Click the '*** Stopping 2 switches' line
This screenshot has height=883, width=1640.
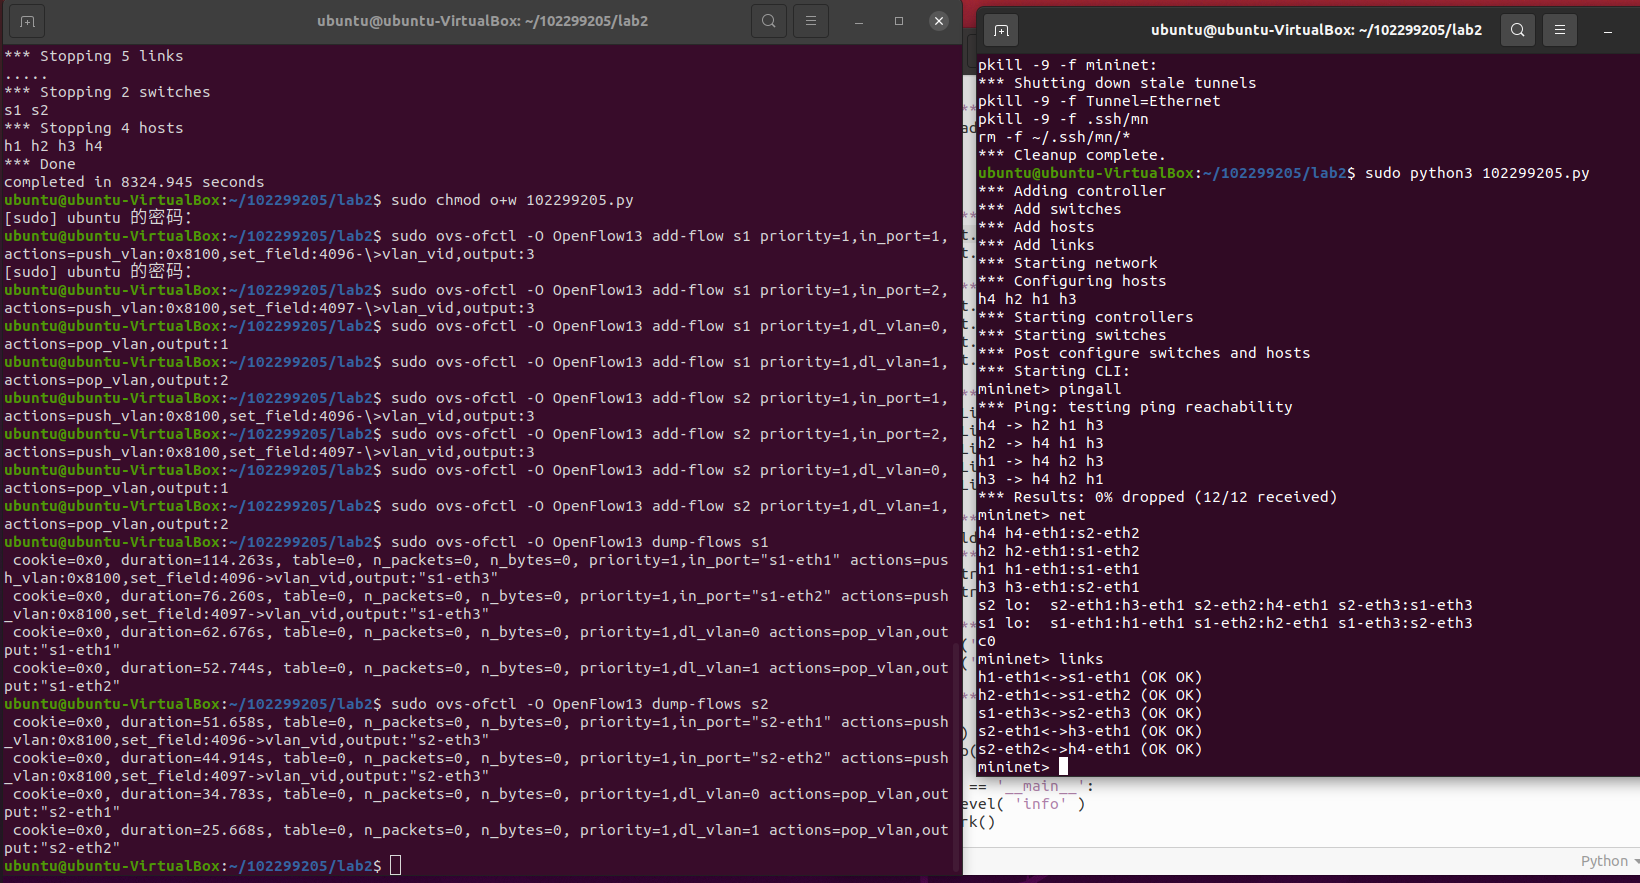[107, 92]
